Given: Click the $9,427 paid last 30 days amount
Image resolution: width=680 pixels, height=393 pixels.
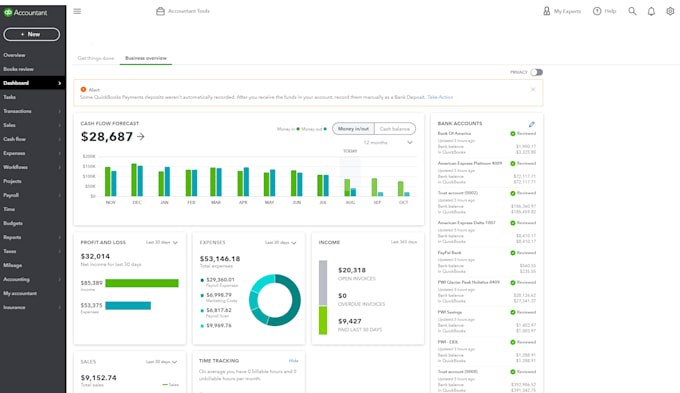Looking at the screenshot, I should pyautogui.click(x=350, y=321).
